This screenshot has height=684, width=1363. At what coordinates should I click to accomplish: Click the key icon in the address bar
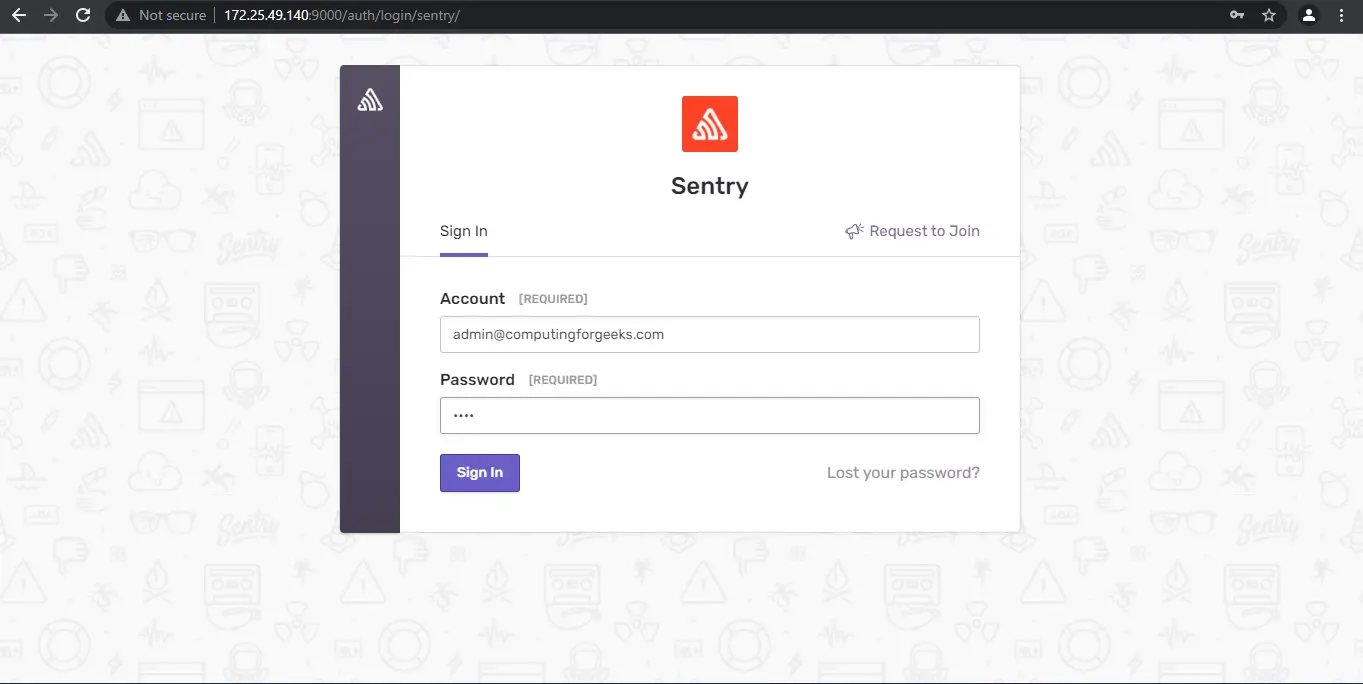(x=1237, y=15)
